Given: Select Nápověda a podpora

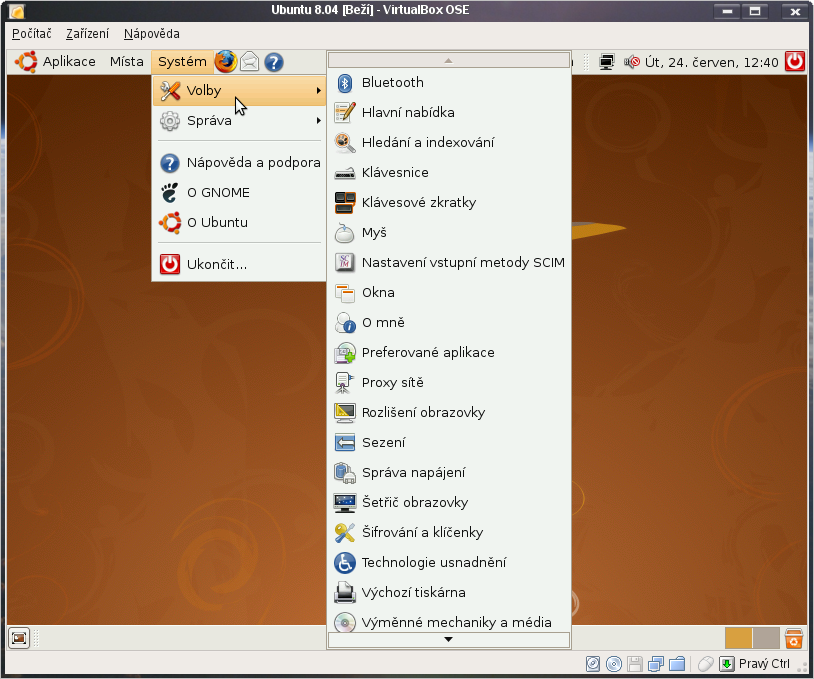Looking at the screenshot, I should pos(239,163).
